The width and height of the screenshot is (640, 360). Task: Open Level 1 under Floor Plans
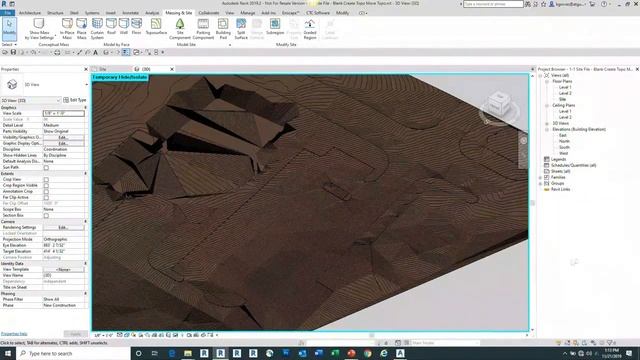pyautogui.click(x=565, y=87)
